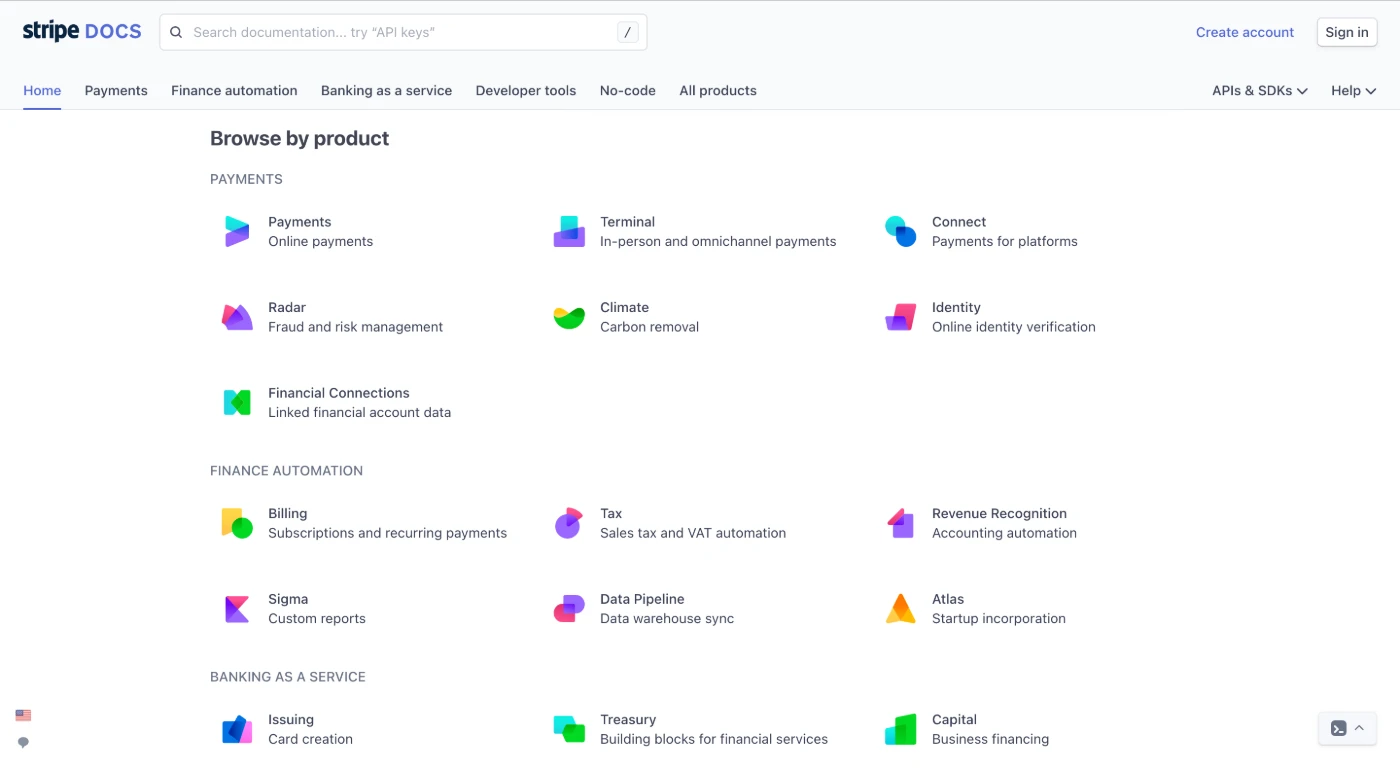Open the Payments nav tab
The height and width of the screenshot is (768, 1400).
[x=116, y=90]
